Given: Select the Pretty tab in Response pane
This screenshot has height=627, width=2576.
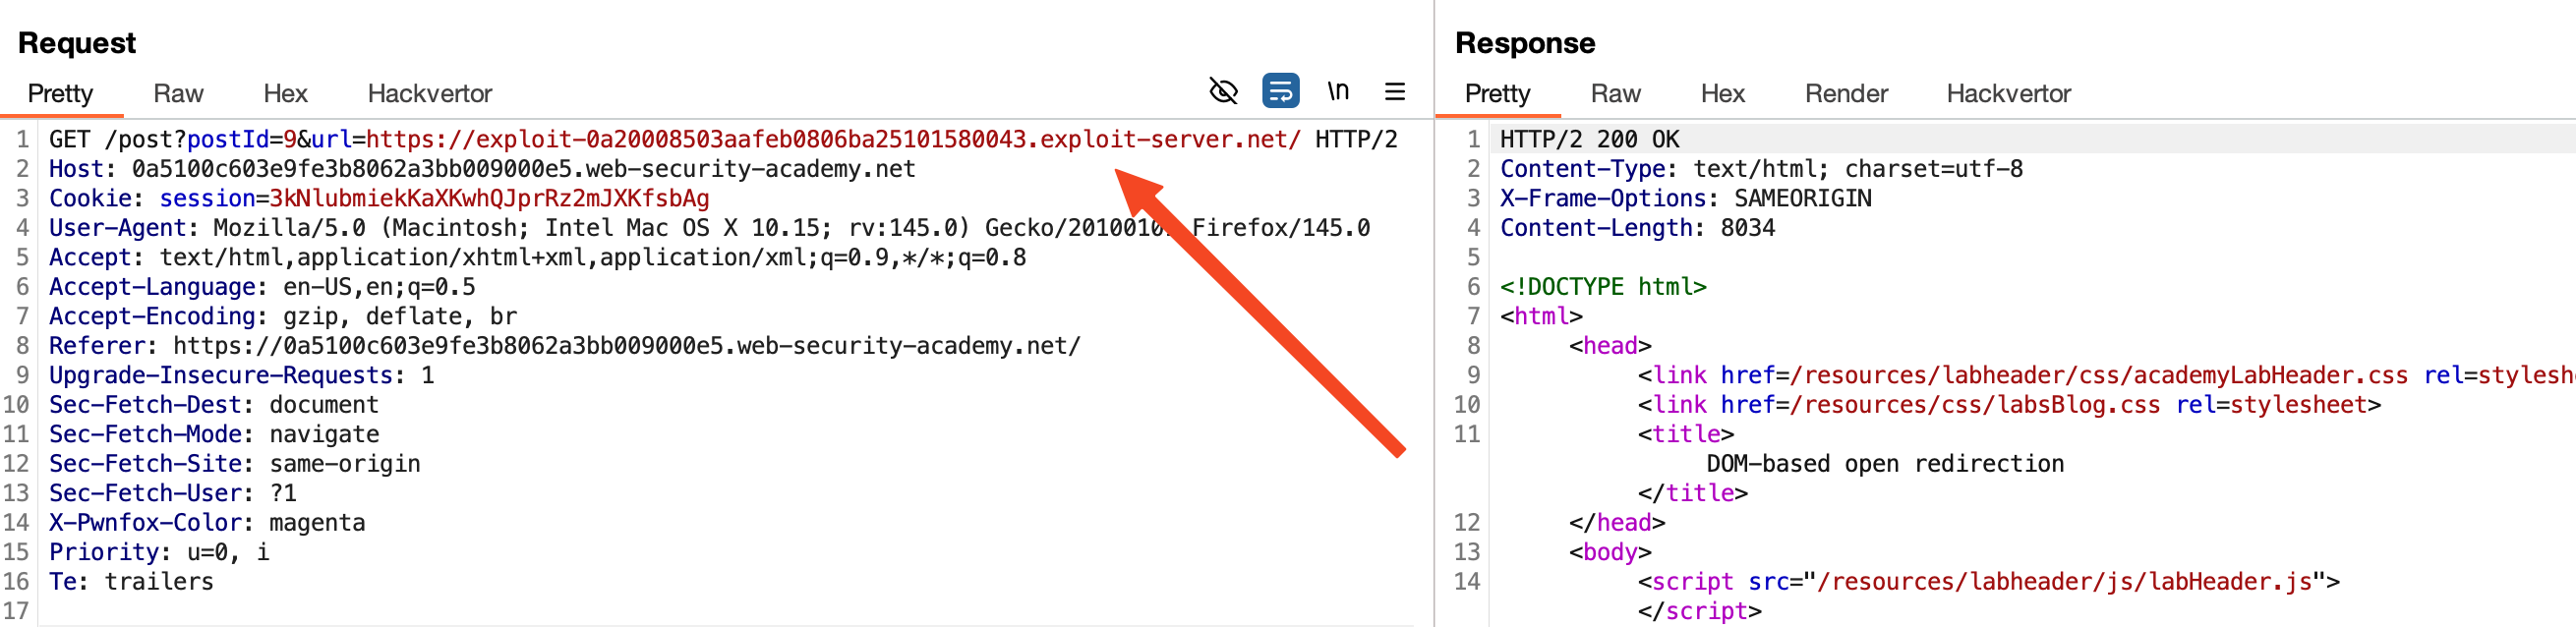Looking at the screenshot, I should coord(1496,94).
